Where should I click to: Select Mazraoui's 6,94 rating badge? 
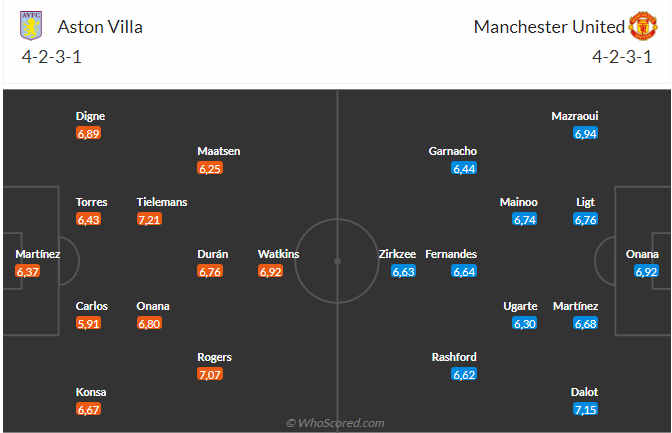pos(586,133)
